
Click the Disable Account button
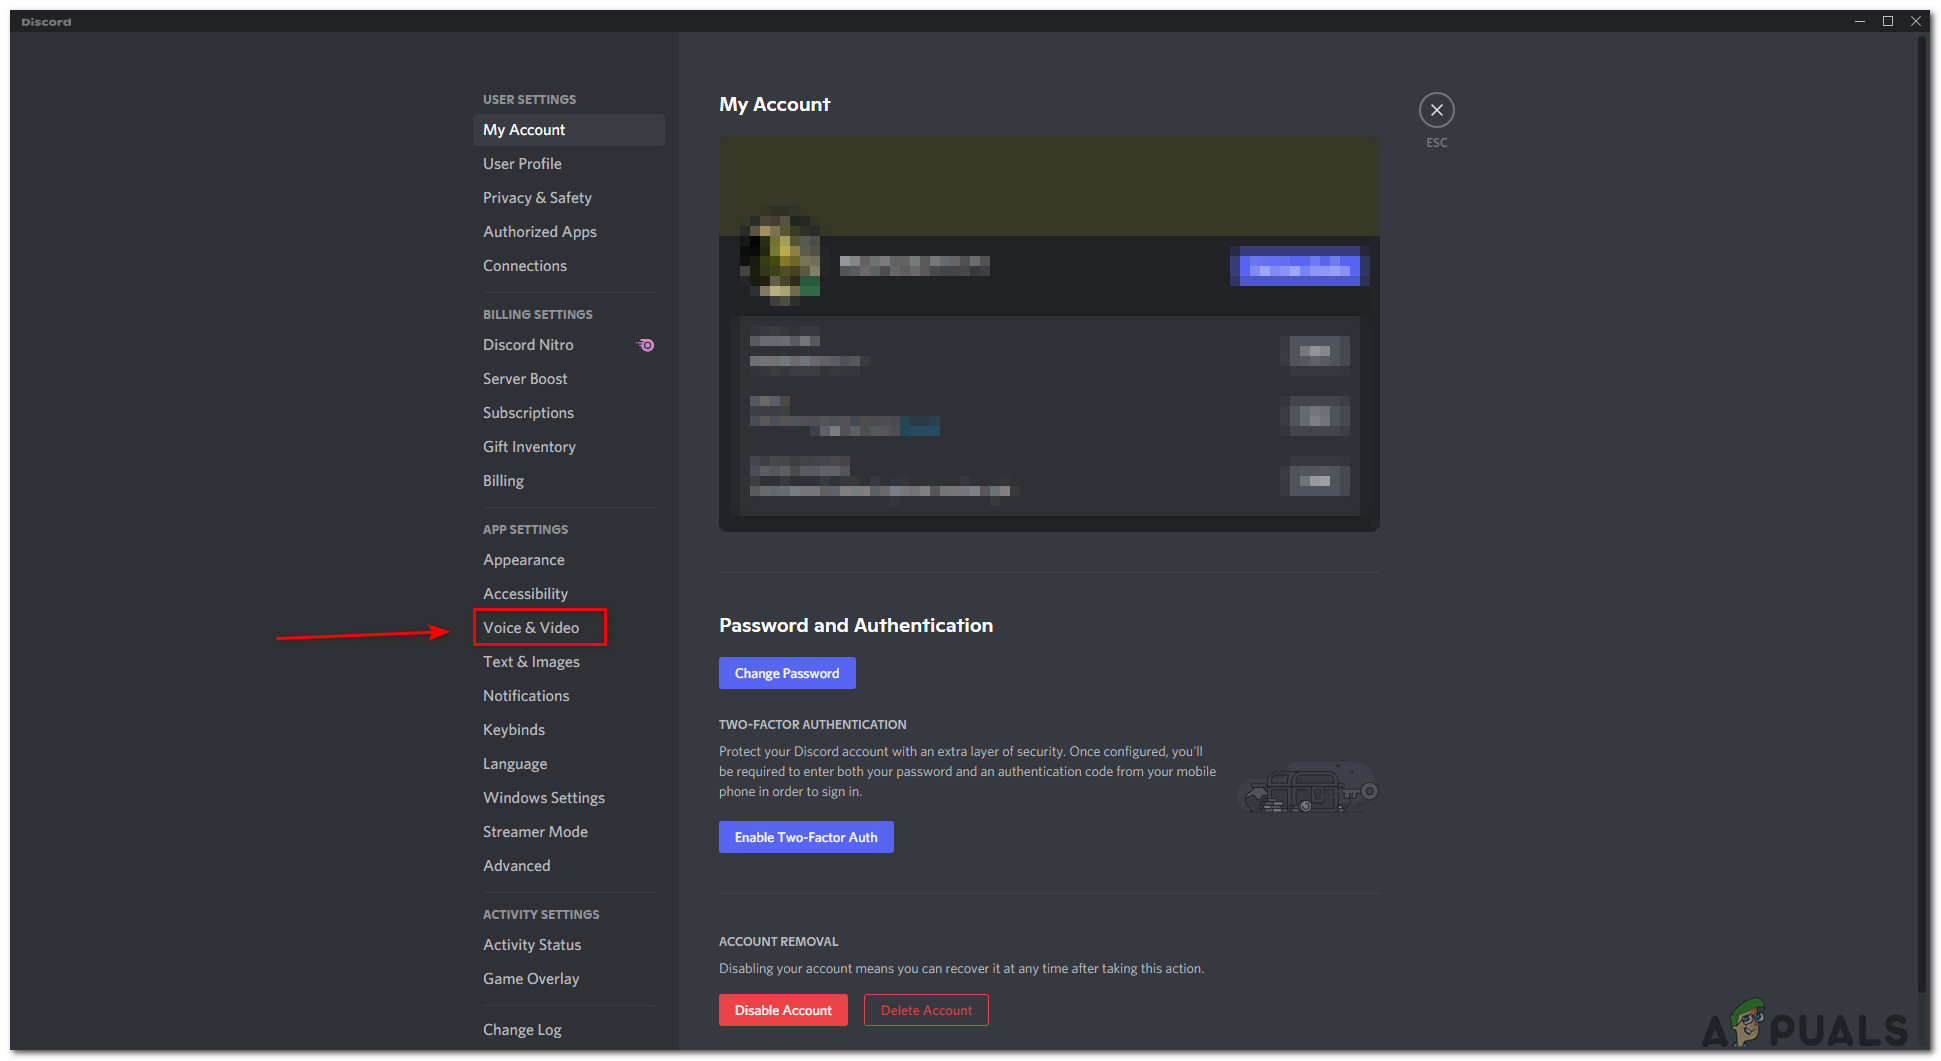(783, 1010)
